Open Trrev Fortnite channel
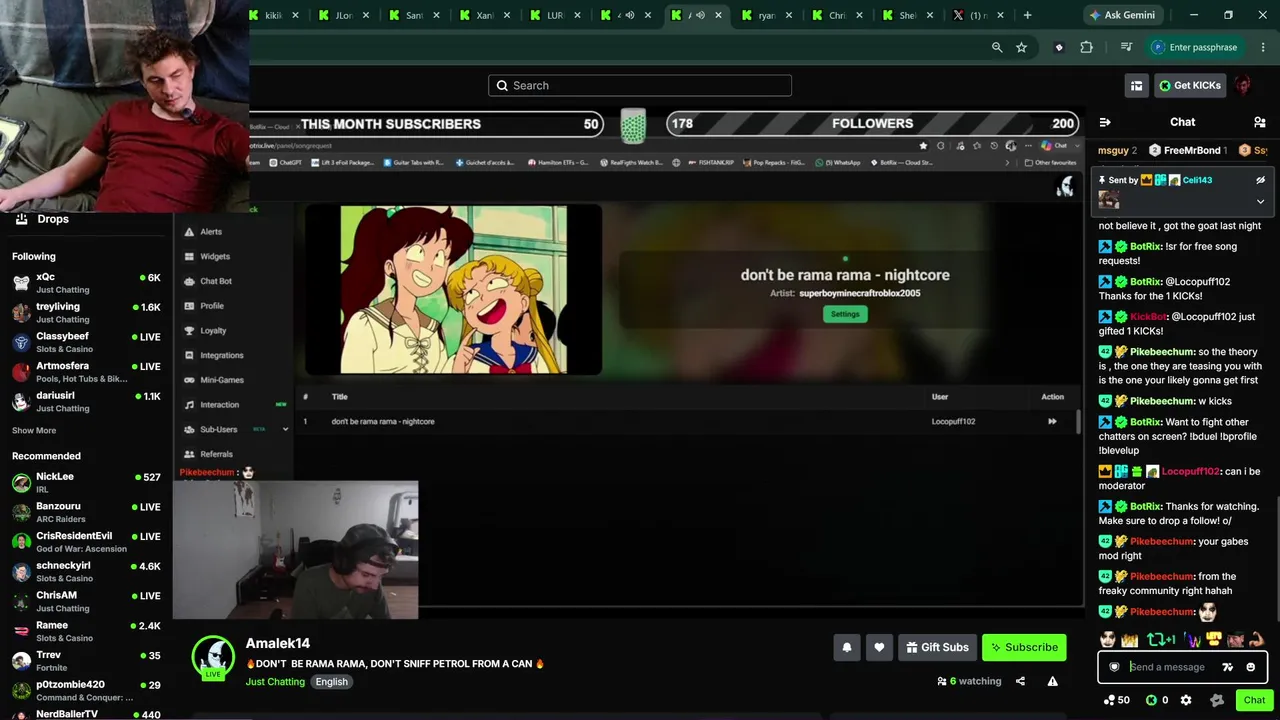 tap(86, 661)
